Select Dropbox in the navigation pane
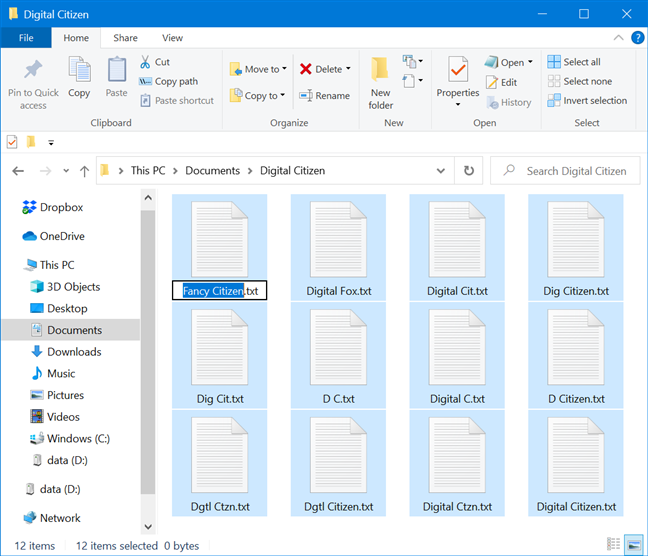 click(x=53, y=207)
